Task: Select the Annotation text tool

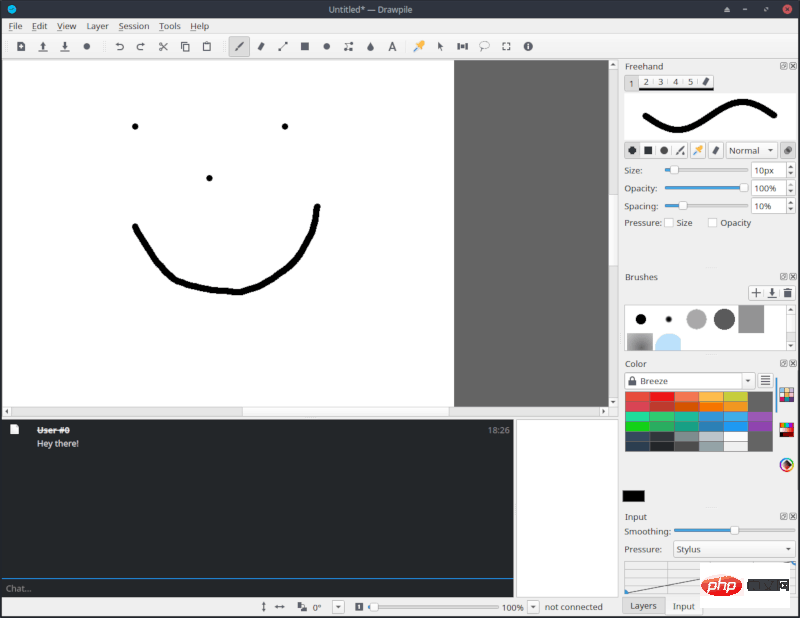Action: coord(392,46)
